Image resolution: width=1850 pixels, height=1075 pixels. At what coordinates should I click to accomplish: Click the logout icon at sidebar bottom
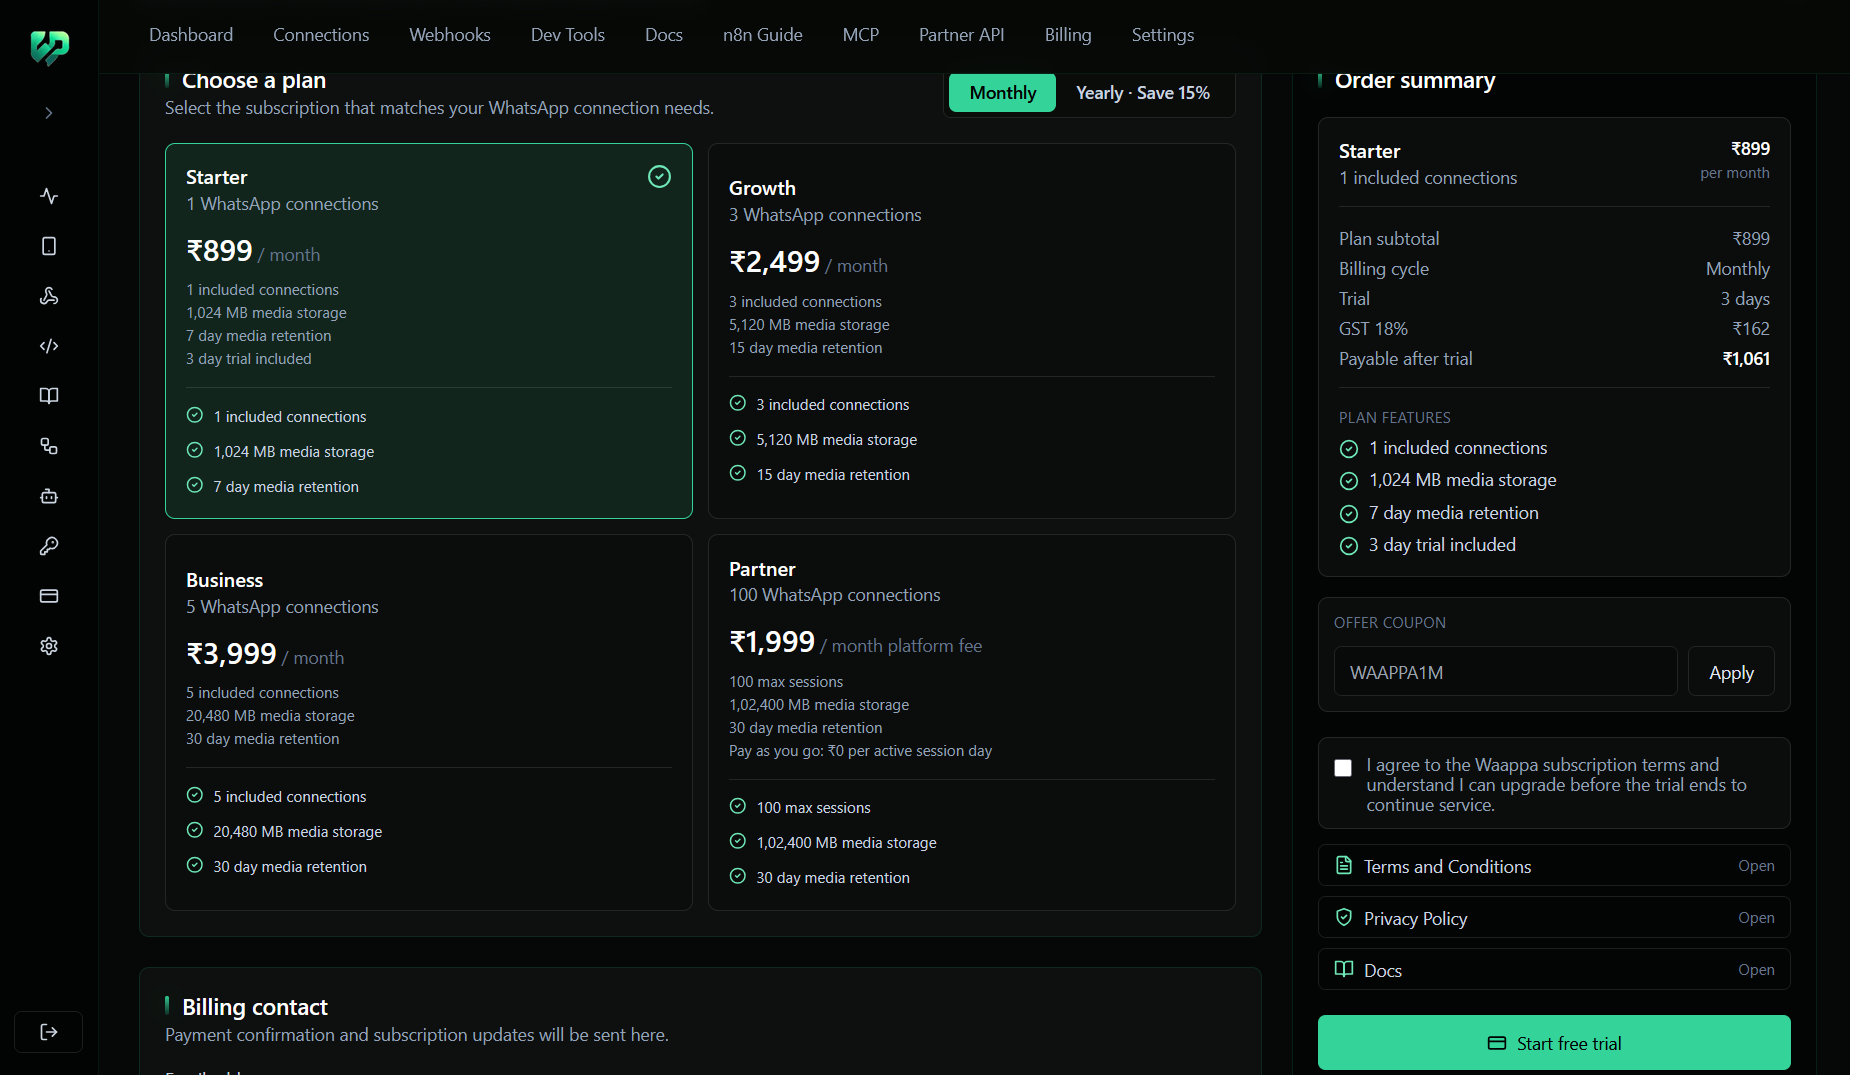click(49, 1032)
